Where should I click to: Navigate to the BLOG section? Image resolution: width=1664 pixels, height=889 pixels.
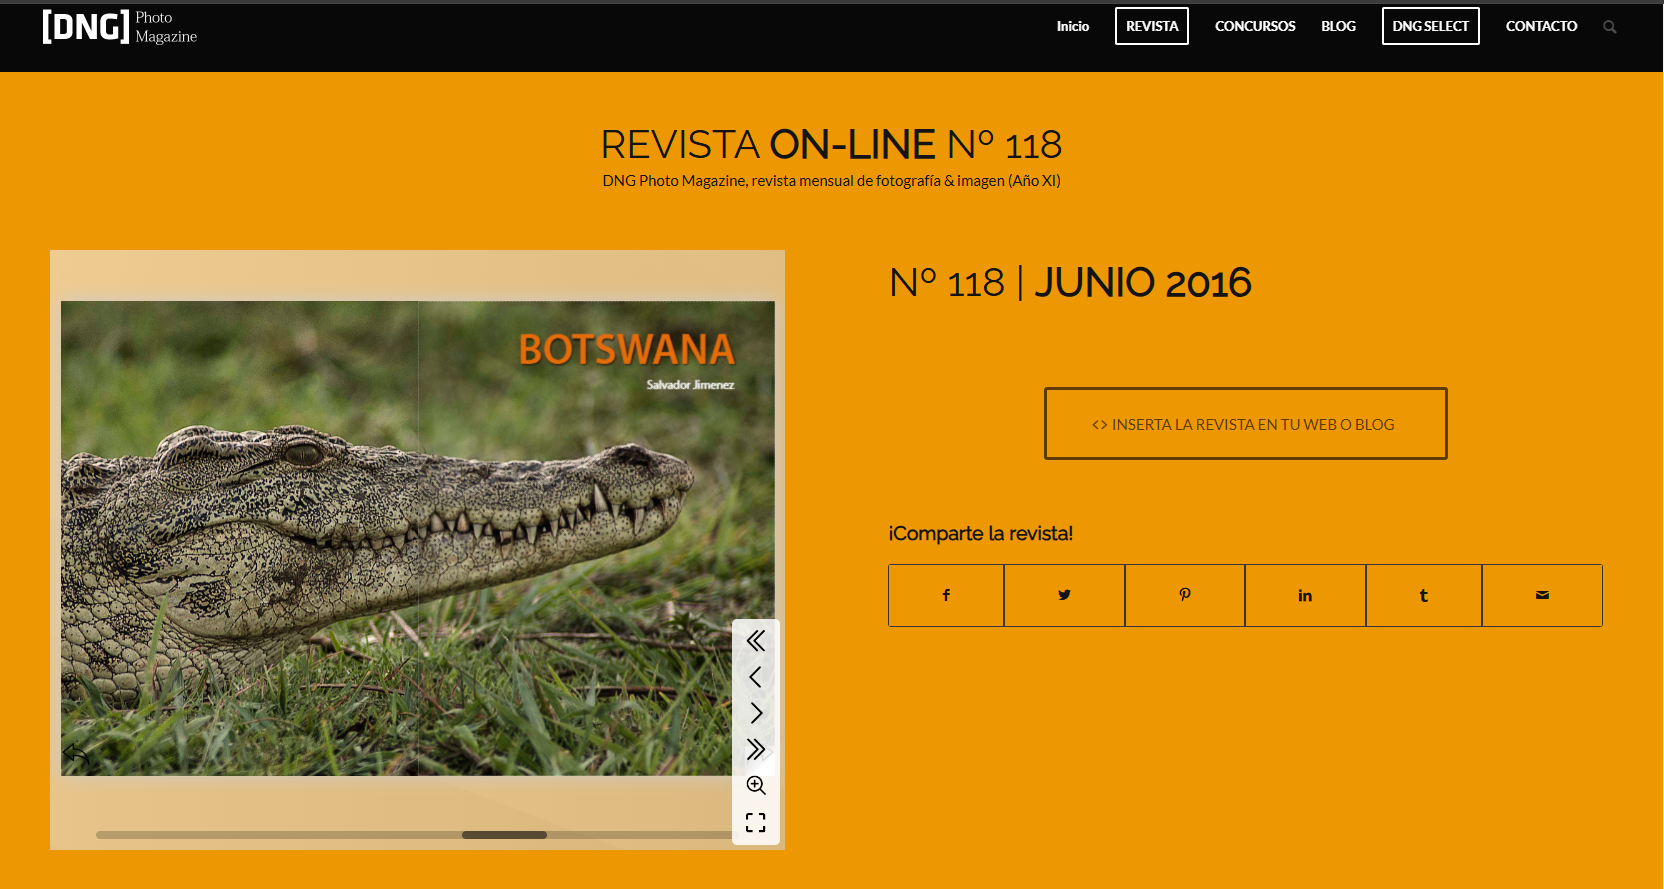tap(1338, 26)
